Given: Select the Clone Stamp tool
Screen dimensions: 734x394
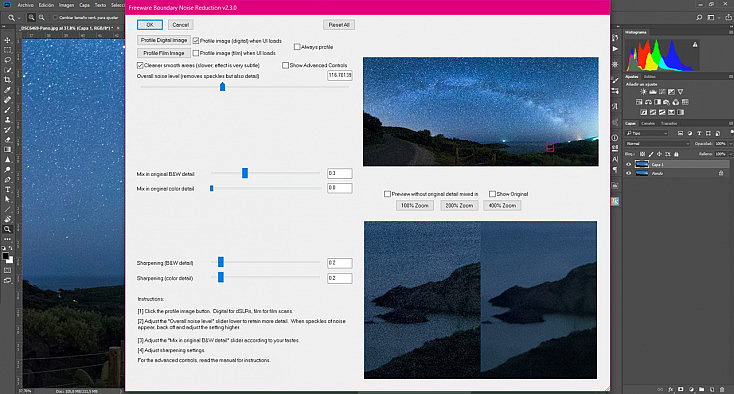Looking at the screenshot, I should (x=7, y=120).
